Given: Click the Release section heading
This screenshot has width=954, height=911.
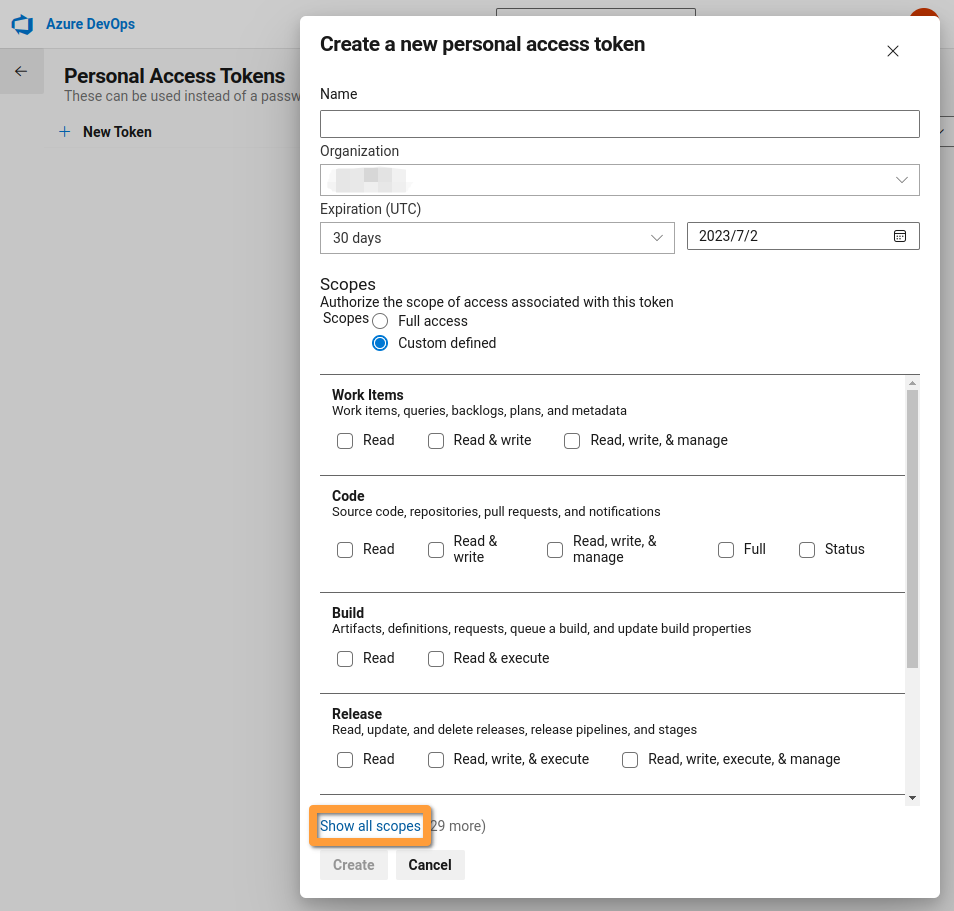Looking at the screenshot, I should coord(357,714).
